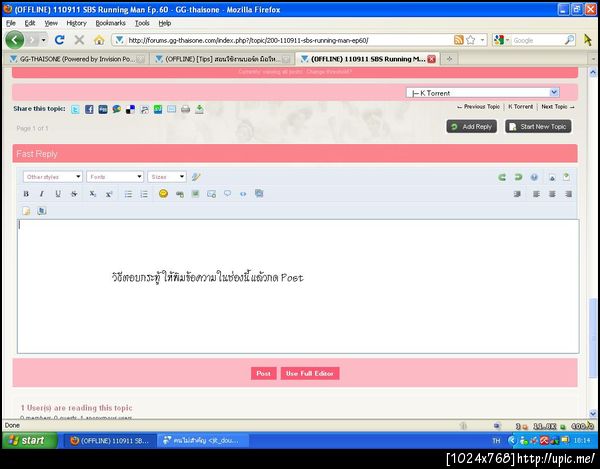Open the Fonts dropdown
This screenshot has height=469, width=600.
pos(115,177)
